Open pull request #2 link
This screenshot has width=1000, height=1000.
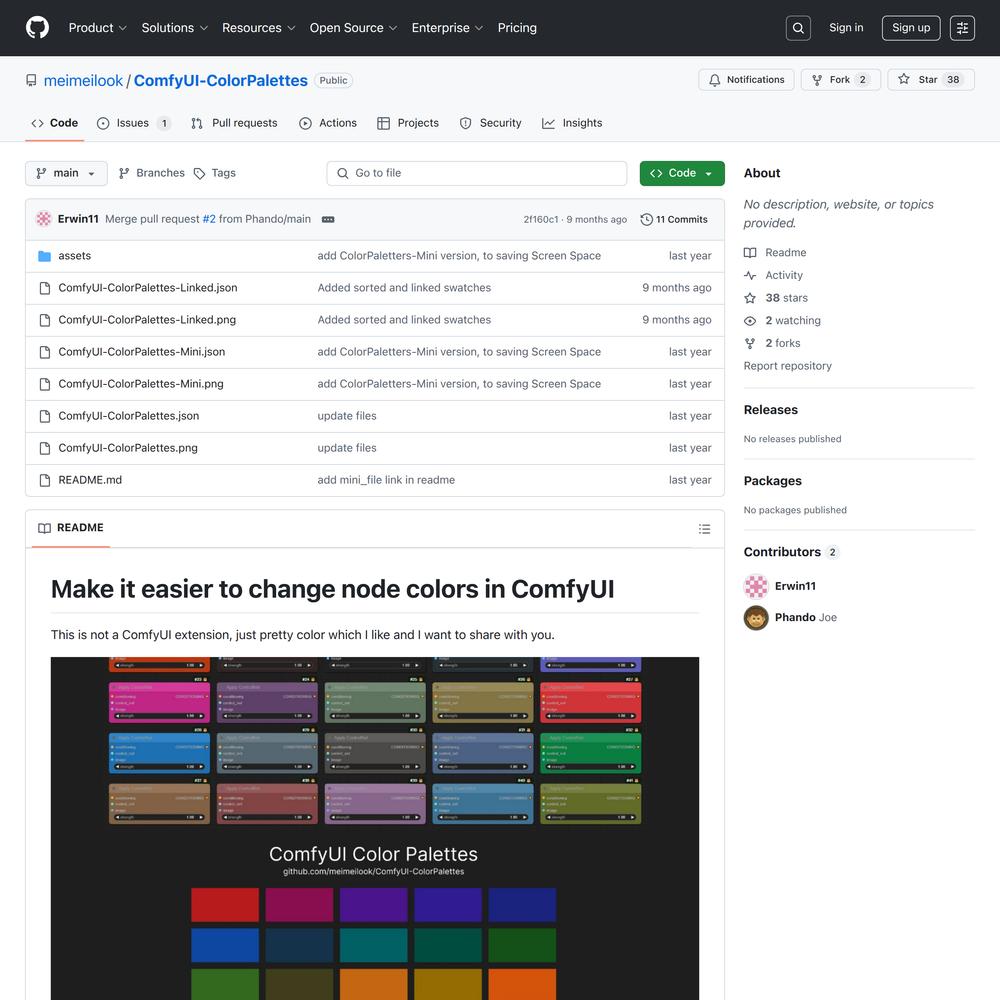(x=209, y=219)
